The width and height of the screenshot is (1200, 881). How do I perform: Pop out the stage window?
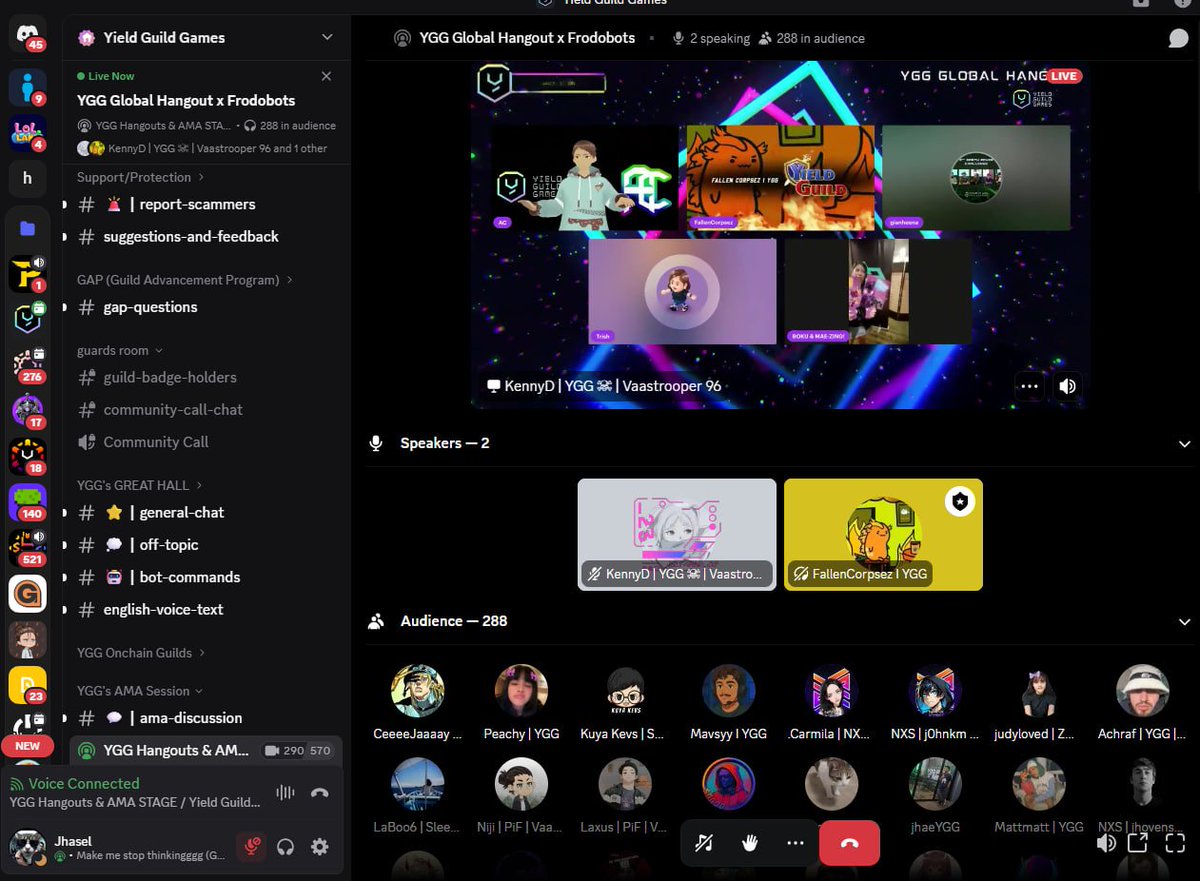pos(1137,843)
